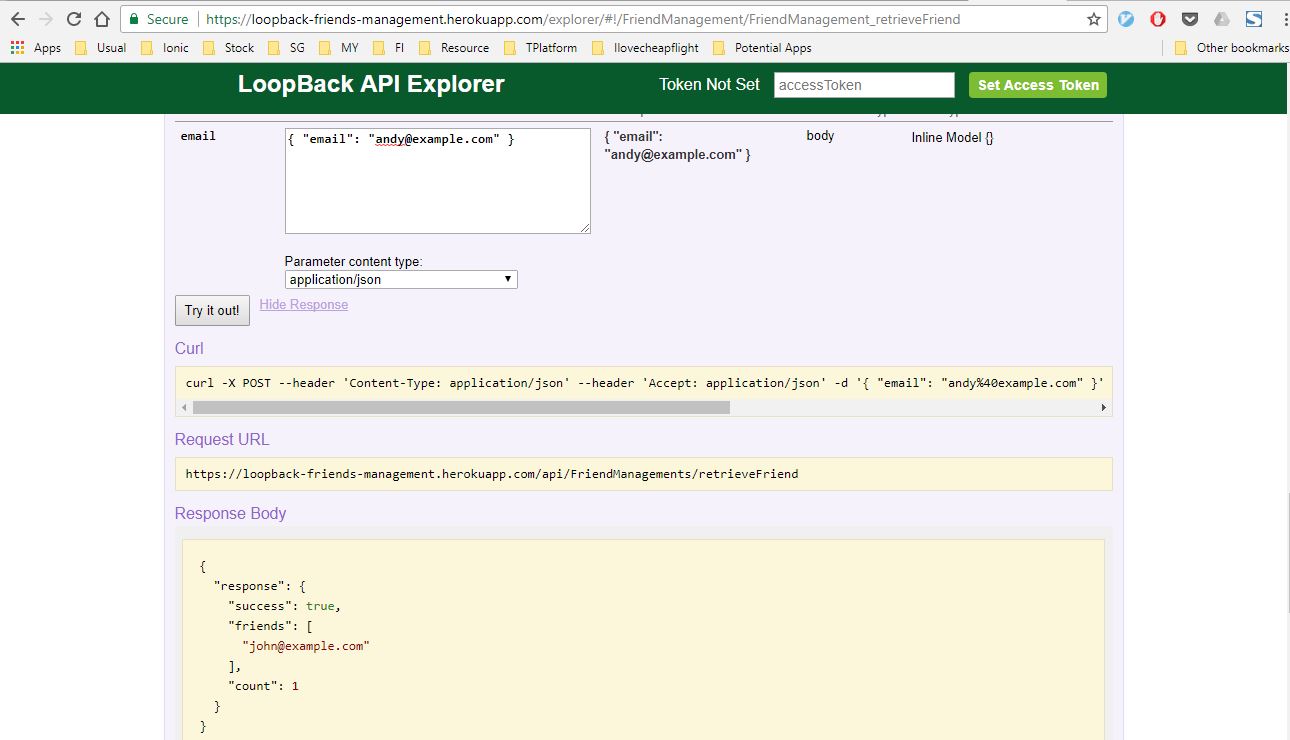Open the grey Google Drive extension
This screenshot has width=1290, height=740.
[1221, 19]
